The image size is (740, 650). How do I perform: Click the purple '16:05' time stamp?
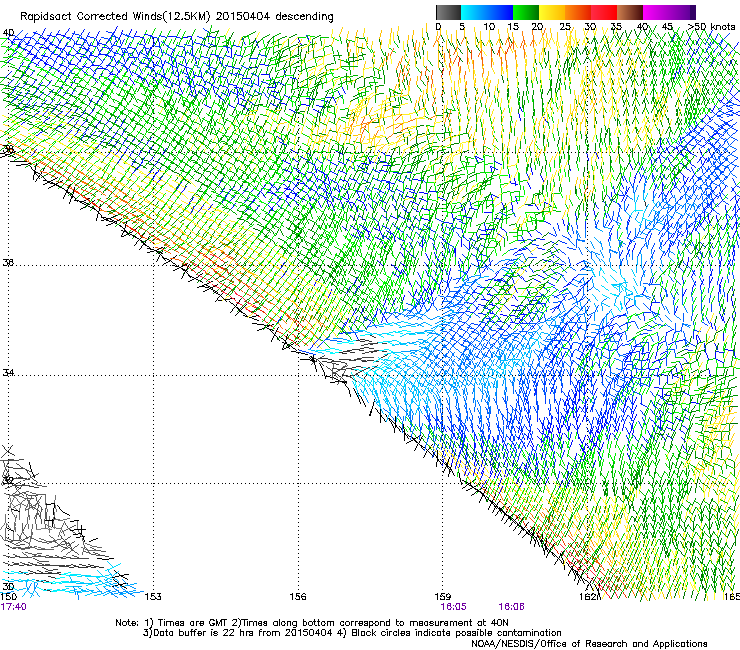pyautogui.click(x=453, y=607)
